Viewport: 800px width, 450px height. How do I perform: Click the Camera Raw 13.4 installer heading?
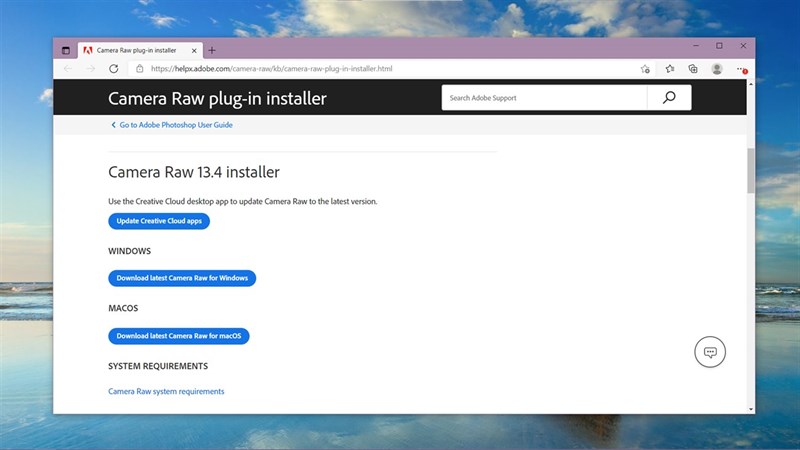(194, 172)
